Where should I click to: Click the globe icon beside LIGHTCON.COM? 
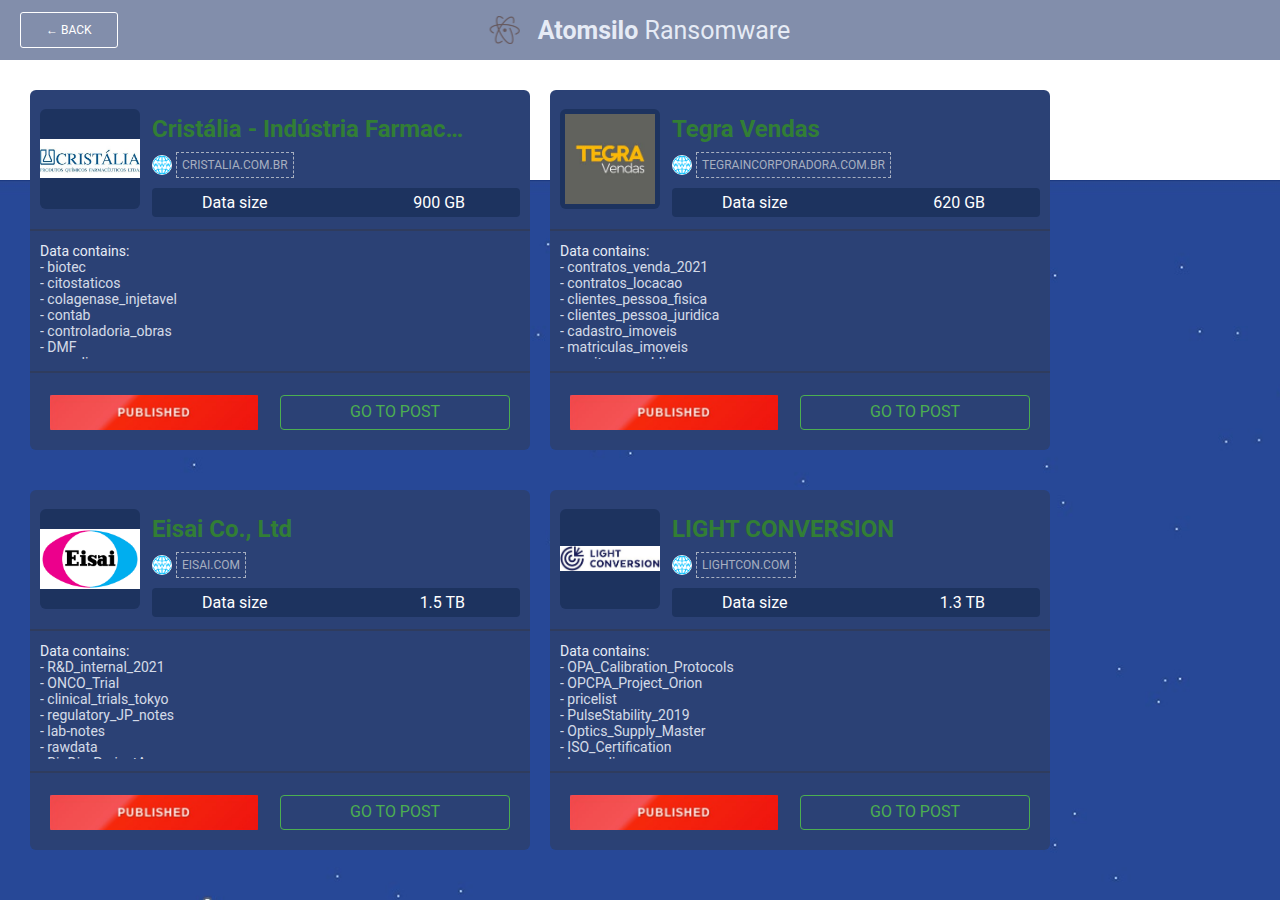pos(682,565)
